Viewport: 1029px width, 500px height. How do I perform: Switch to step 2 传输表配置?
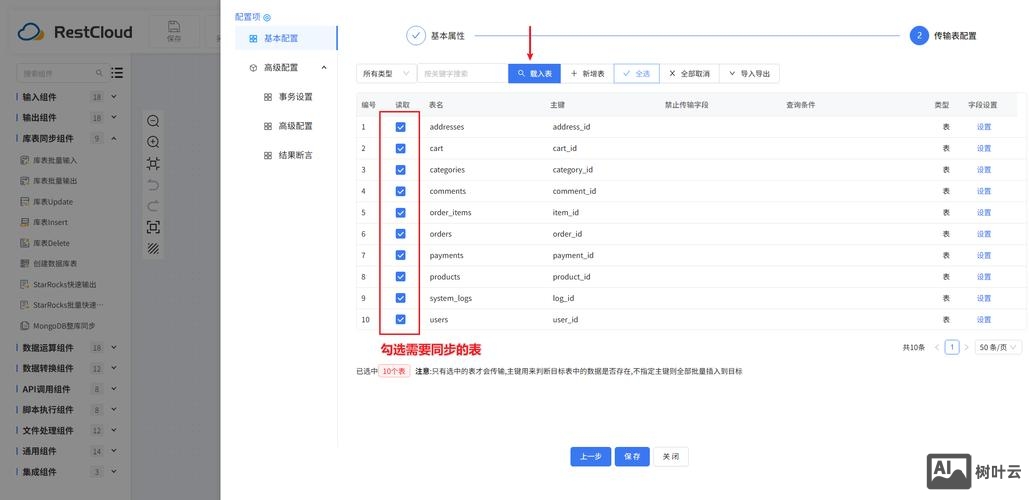944,35
